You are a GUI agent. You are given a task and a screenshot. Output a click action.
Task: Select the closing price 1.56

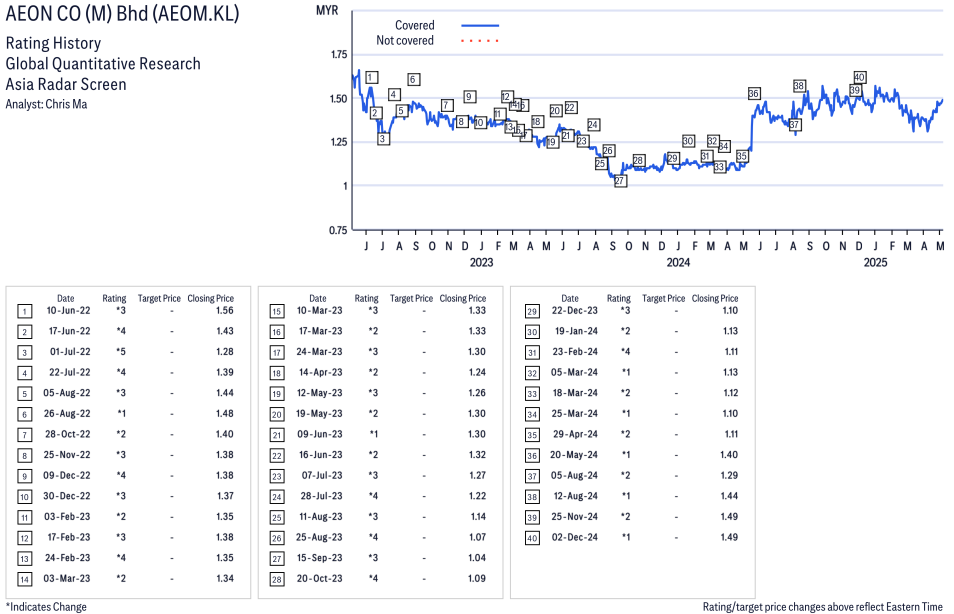[x=225, y=310]
